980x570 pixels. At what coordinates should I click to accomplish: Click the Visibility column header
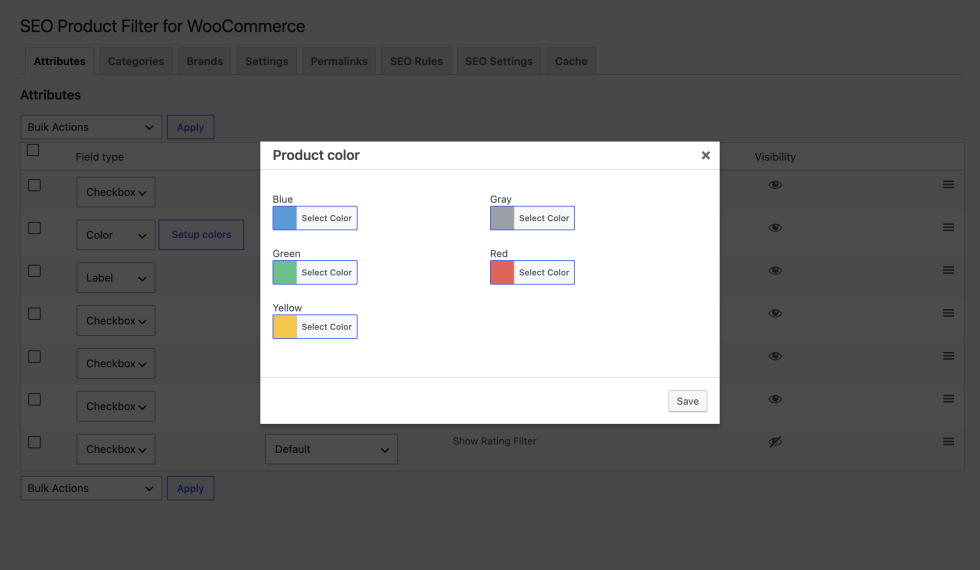click(775, 157)
